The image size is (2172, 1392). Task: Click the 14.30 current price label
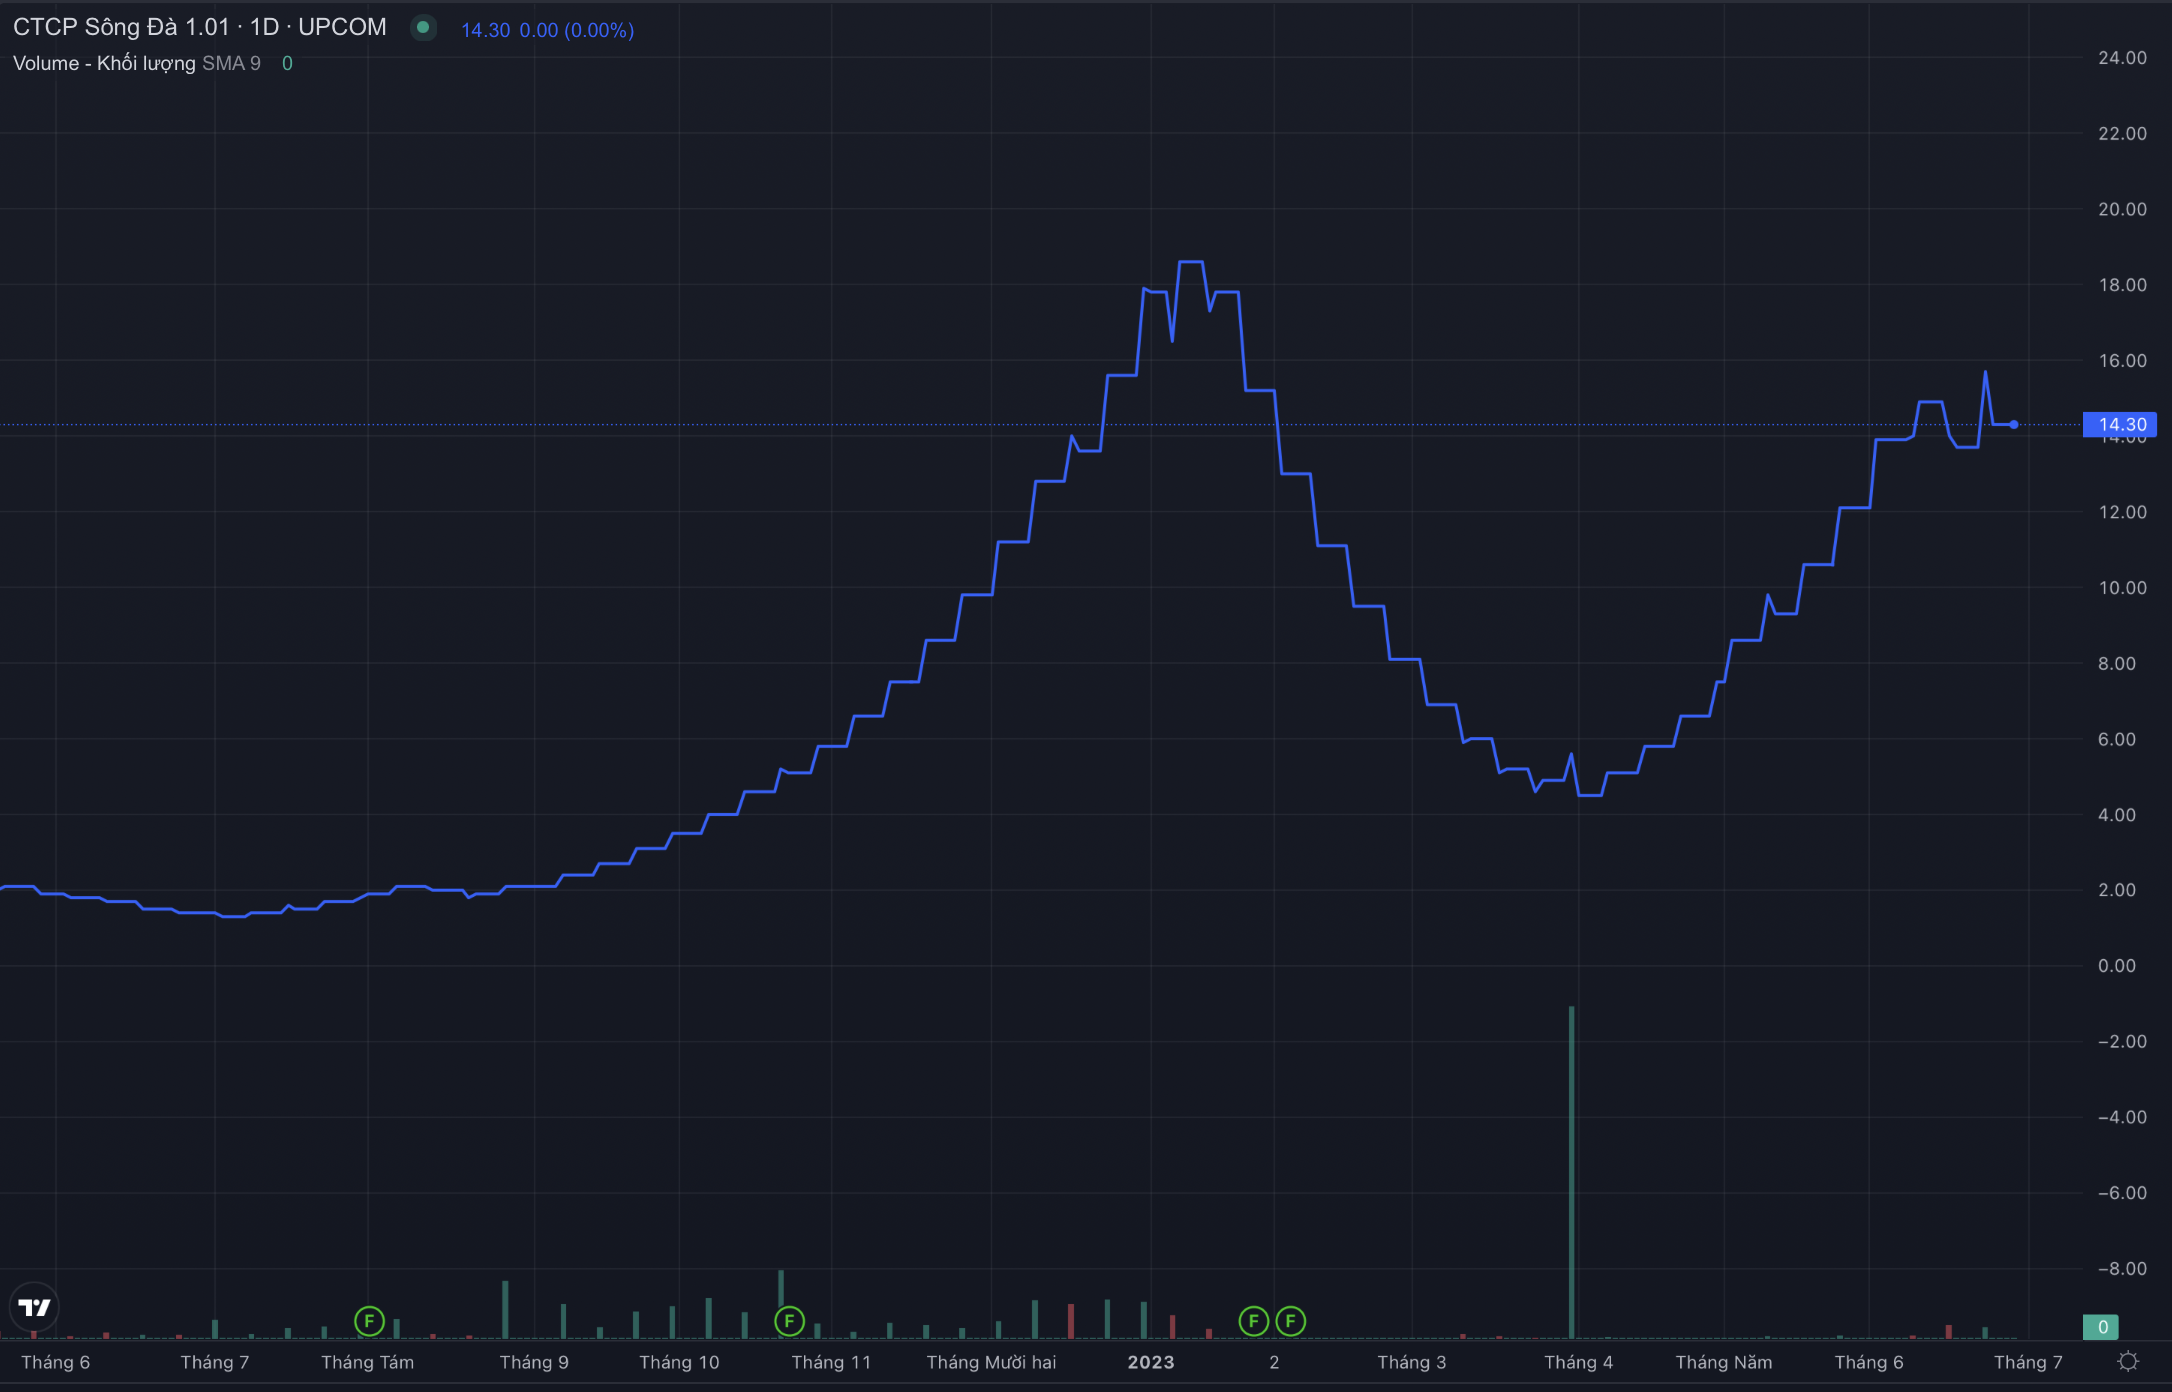coord(2120,424)
